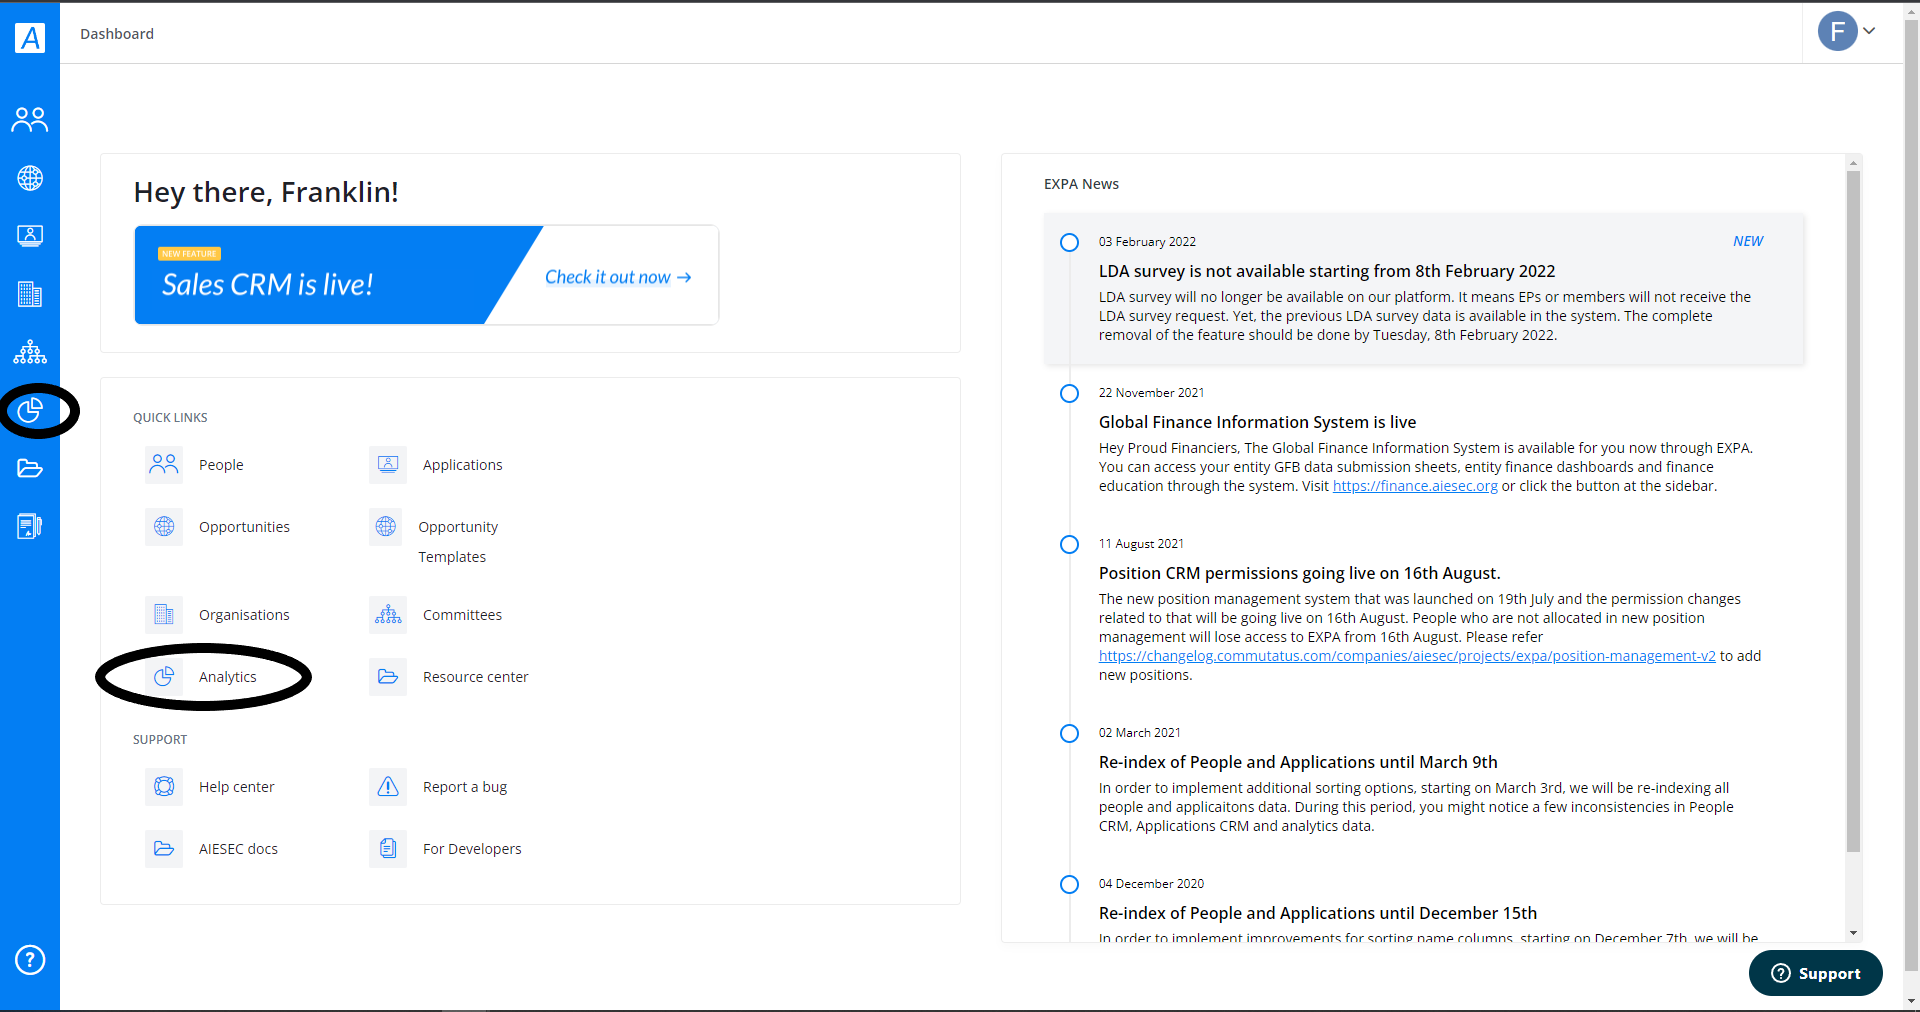The height and width of the screenshot is (1012, 1920).
Task: Open the Help center support link
Action: [x=237, y=787]
